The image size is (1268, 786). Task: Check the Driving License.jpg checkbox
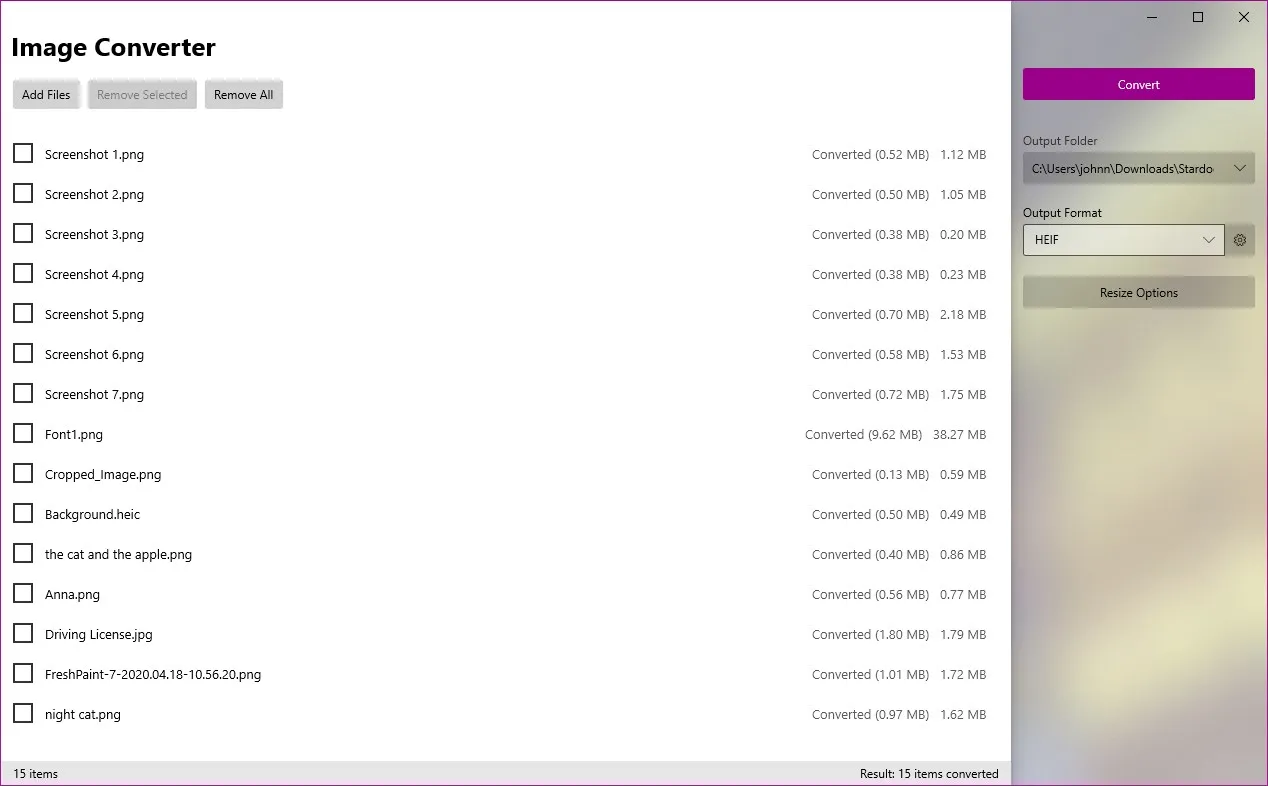click(23, 633)
